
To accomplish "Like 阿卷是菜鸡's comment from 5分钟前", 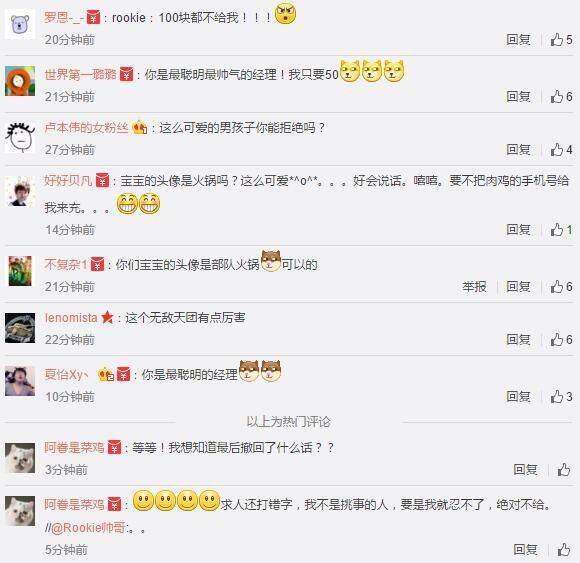I will [x=564, y=550].
